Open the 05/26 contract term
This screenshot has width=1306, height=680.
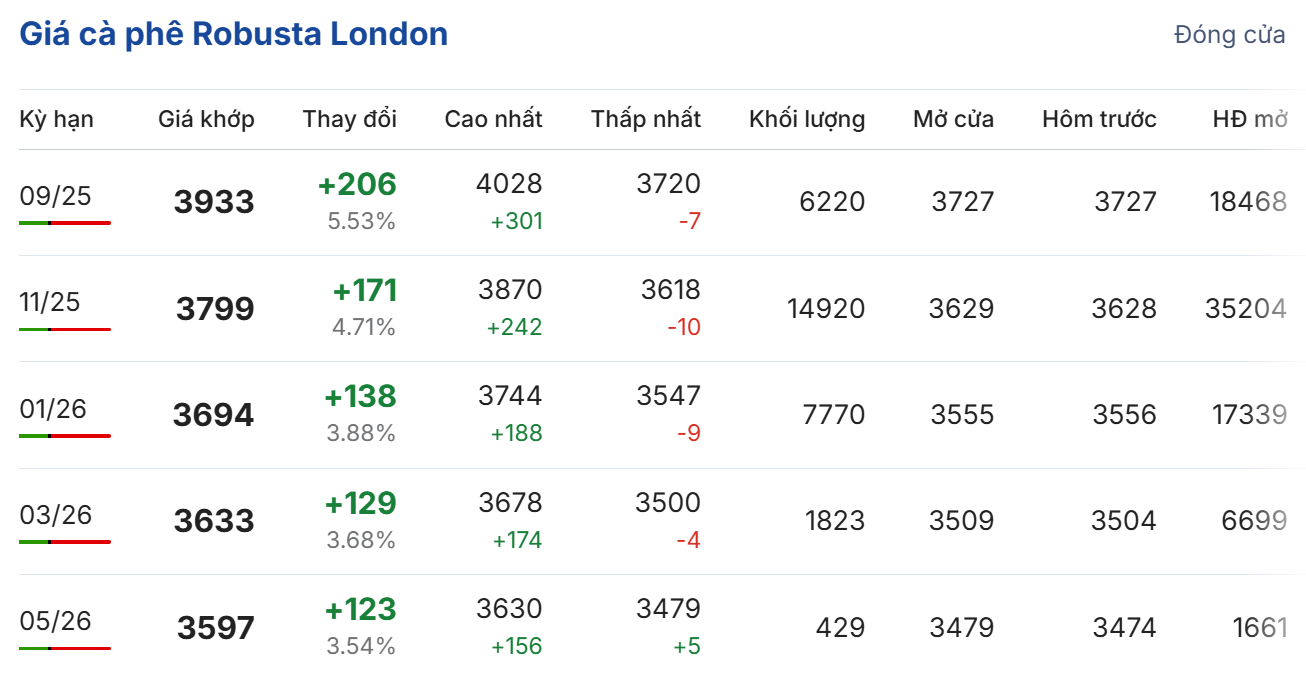click(55, 621)
